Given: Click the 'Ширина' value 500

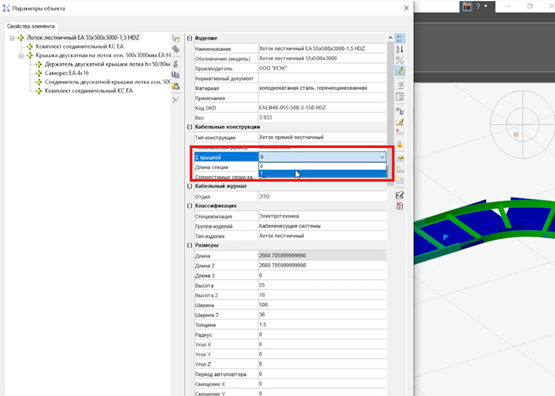Looking at the screenshot, I should point(322,305).
